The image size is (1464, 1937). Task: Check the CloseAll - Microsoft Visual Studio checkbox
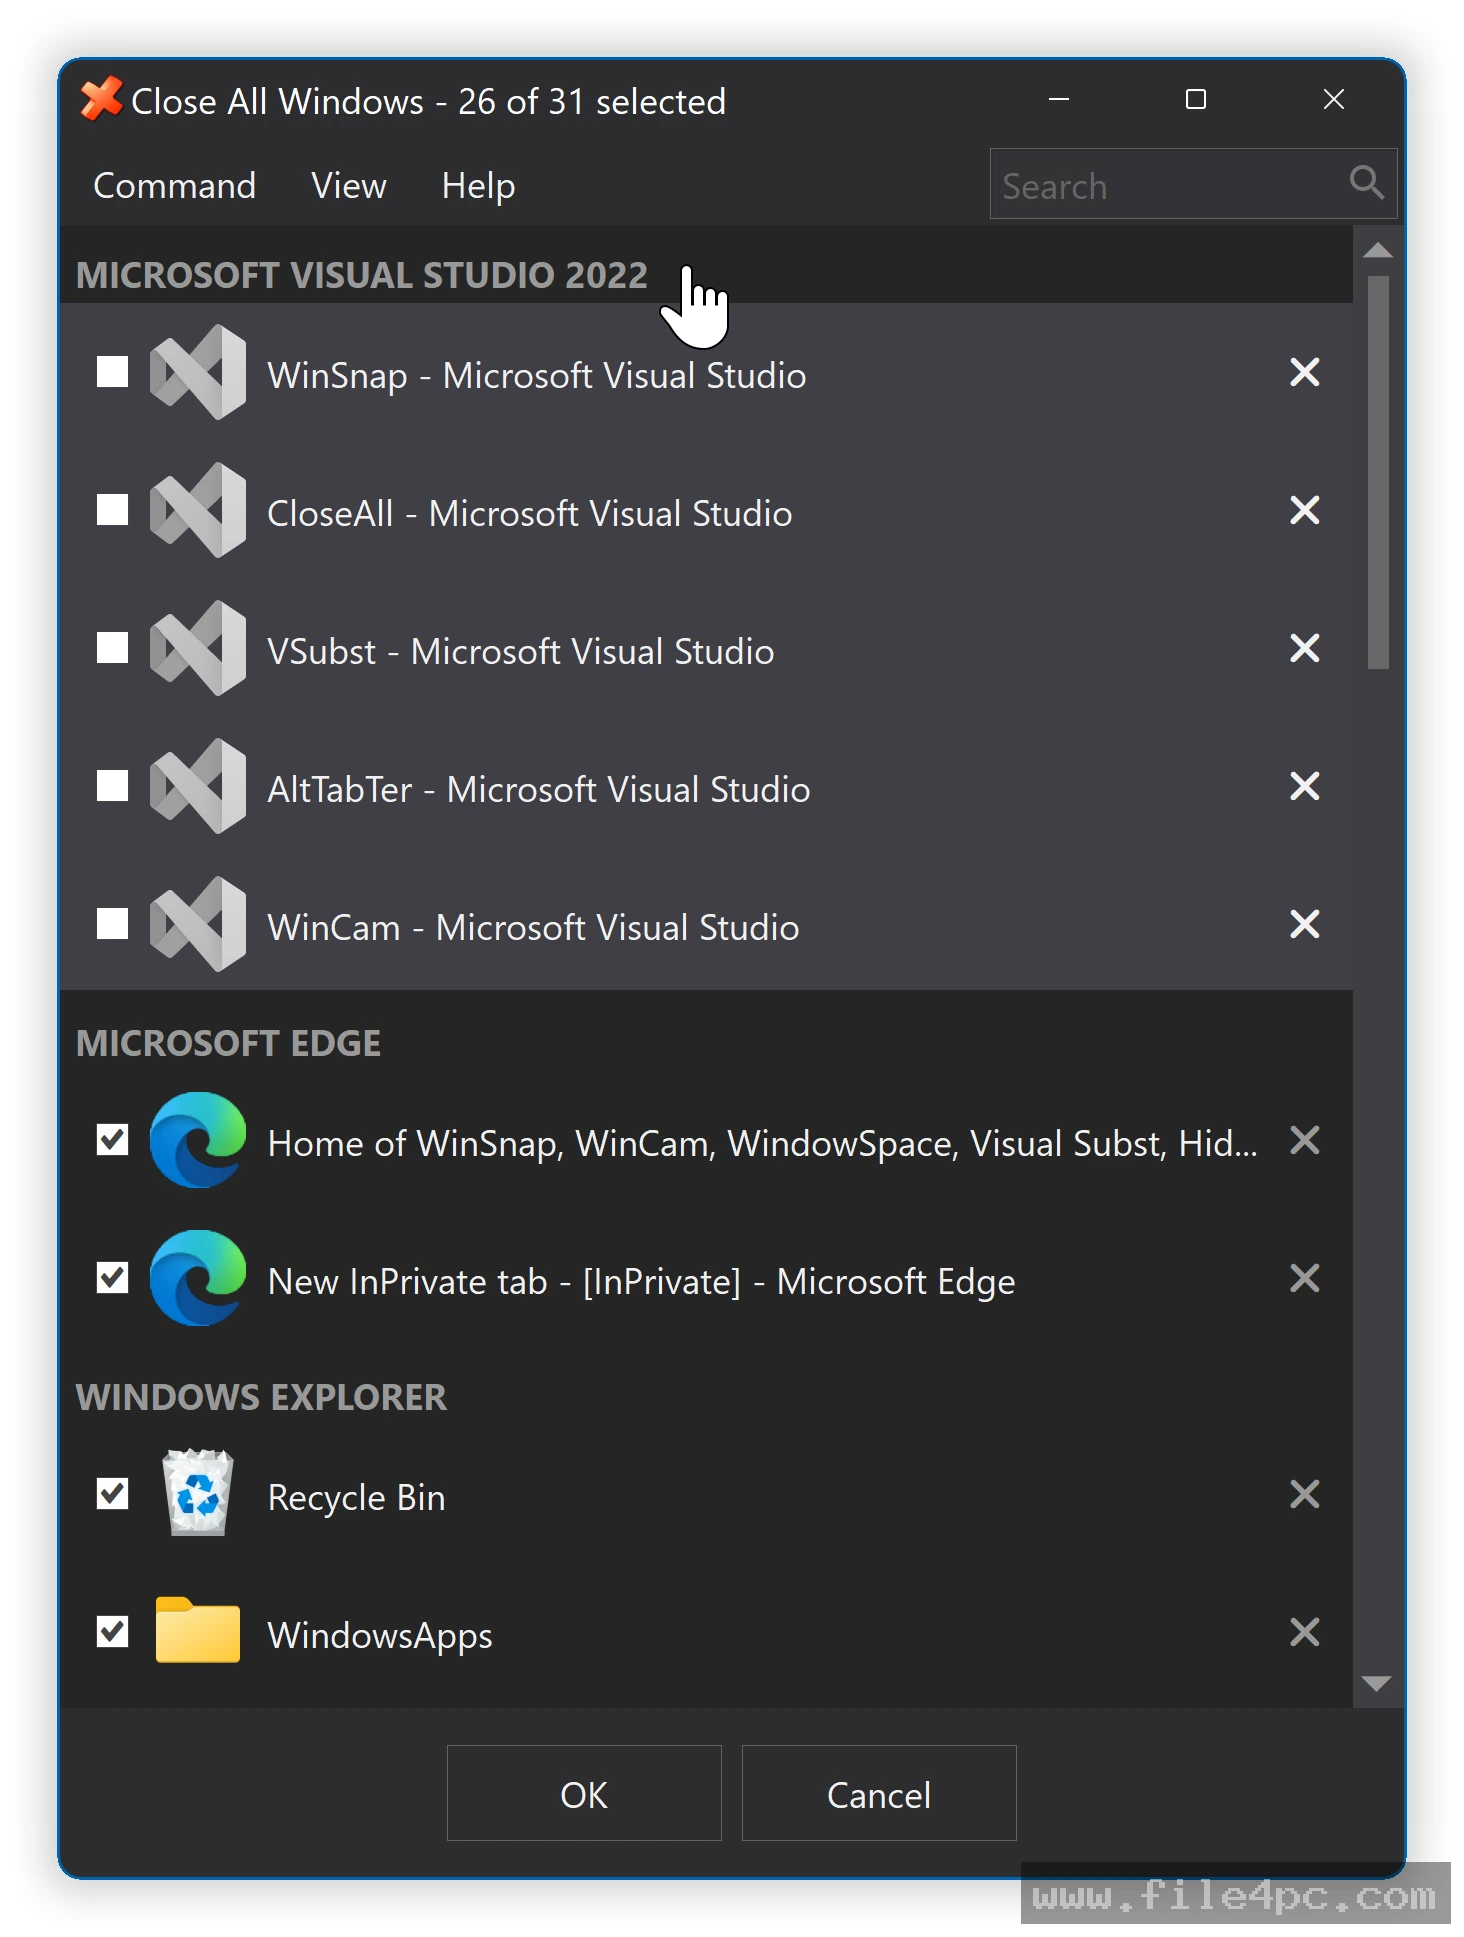click(112, 510)
